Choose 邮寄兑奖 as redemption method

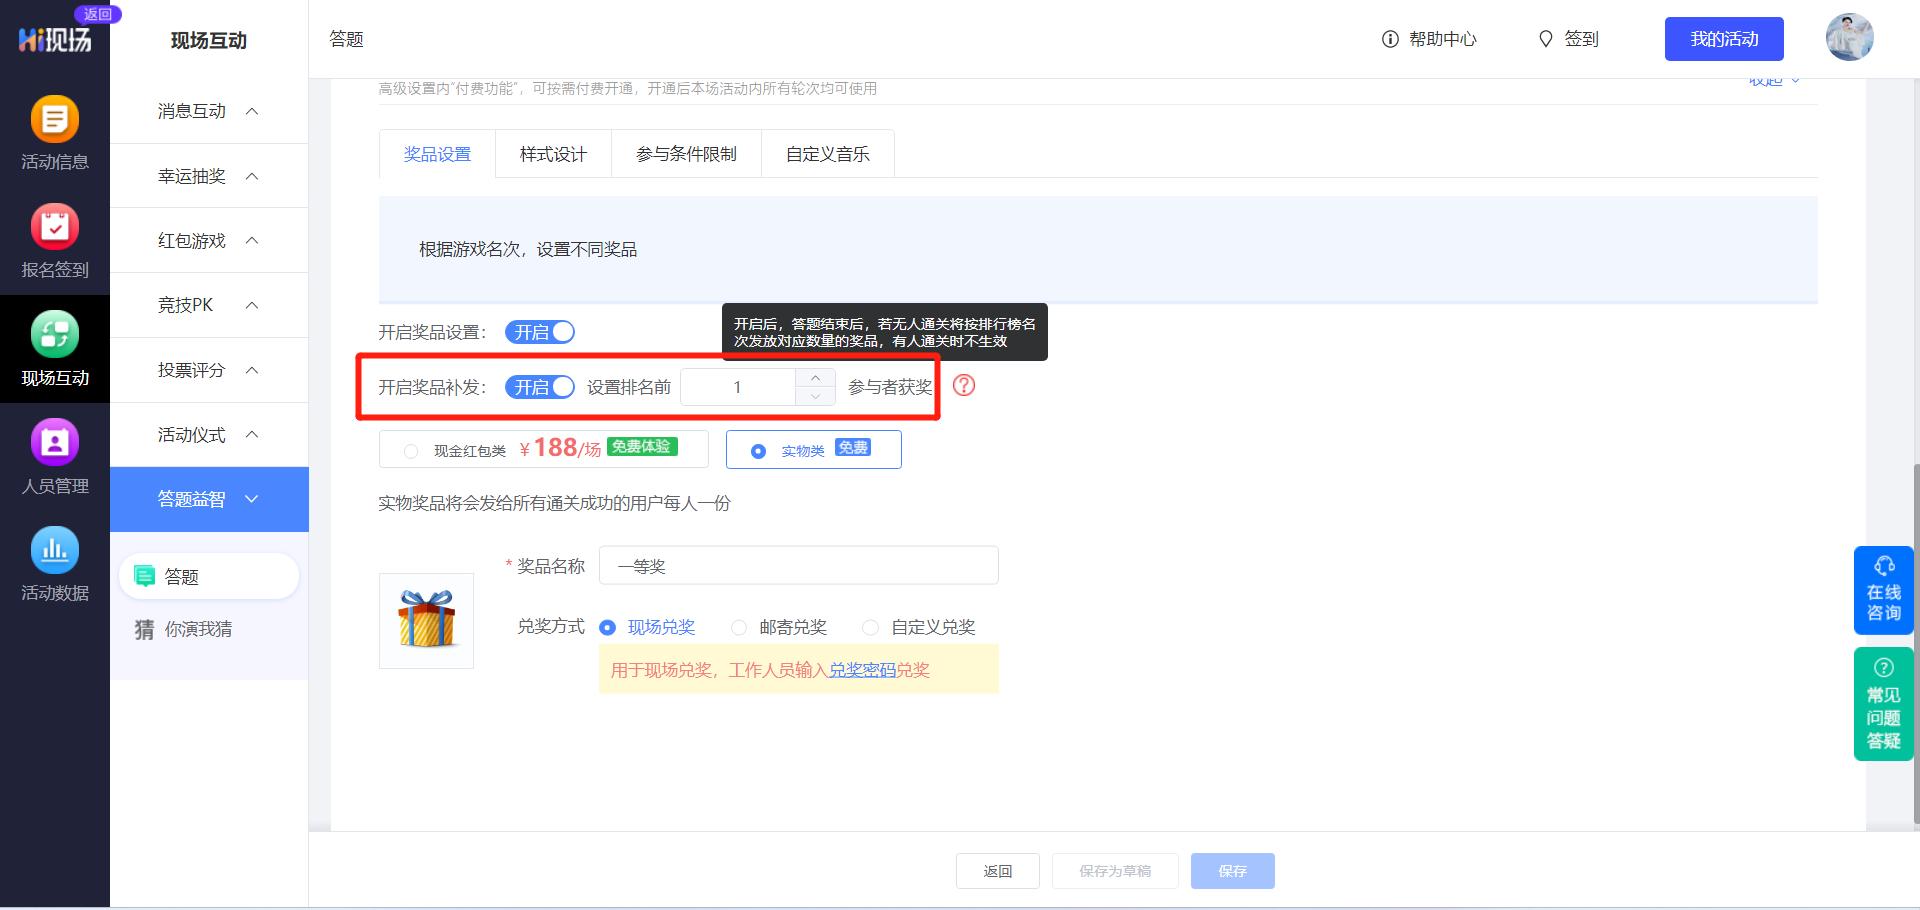739,627
